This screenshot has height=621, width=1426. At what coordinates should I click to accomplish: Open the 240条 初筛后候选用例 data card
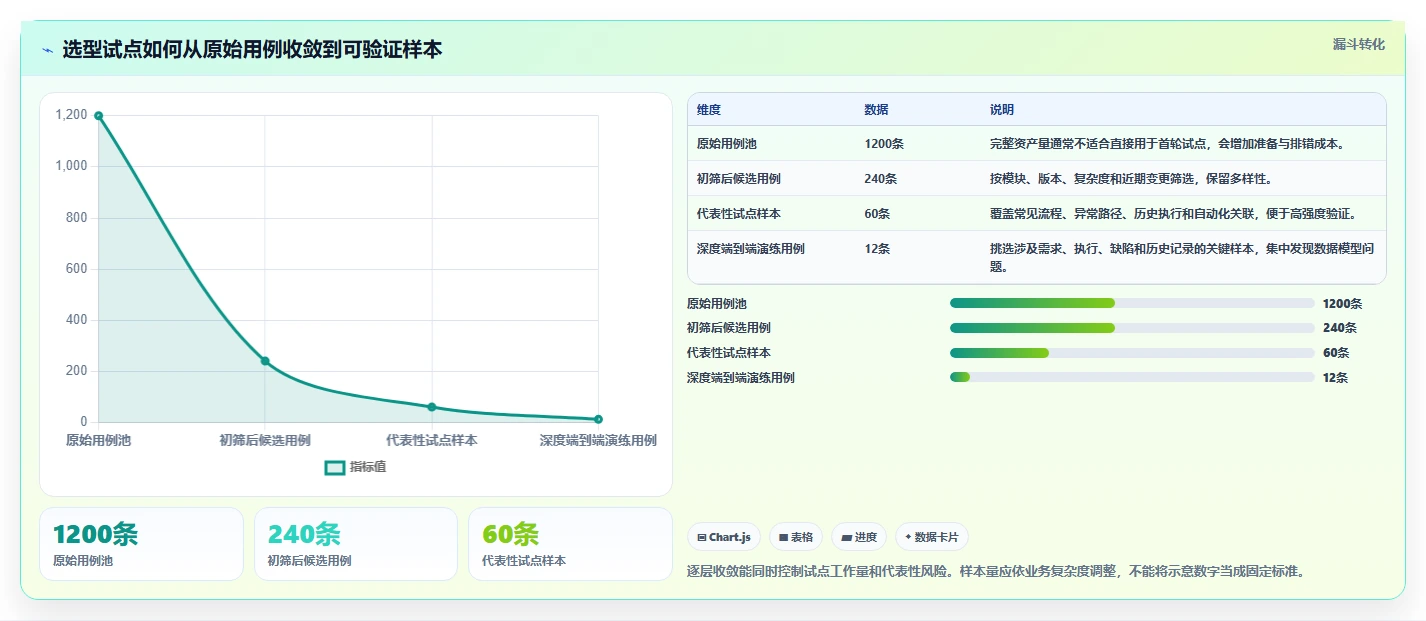pos(356,544)
